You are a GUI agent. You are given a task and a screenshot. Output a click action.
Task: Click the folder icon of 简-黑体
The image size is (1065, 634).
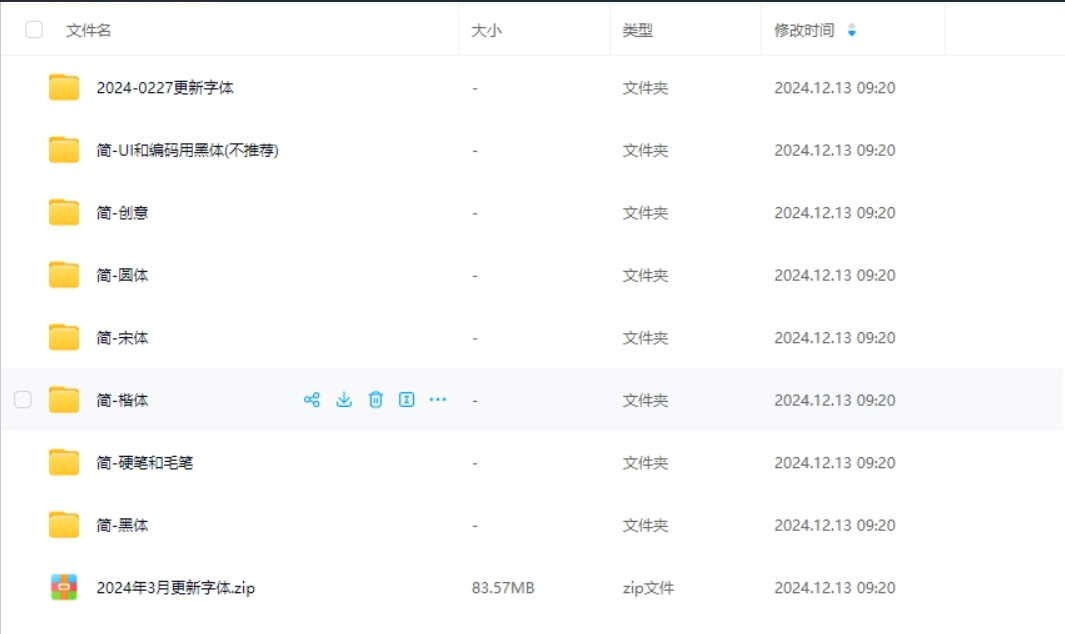[64, 525]
